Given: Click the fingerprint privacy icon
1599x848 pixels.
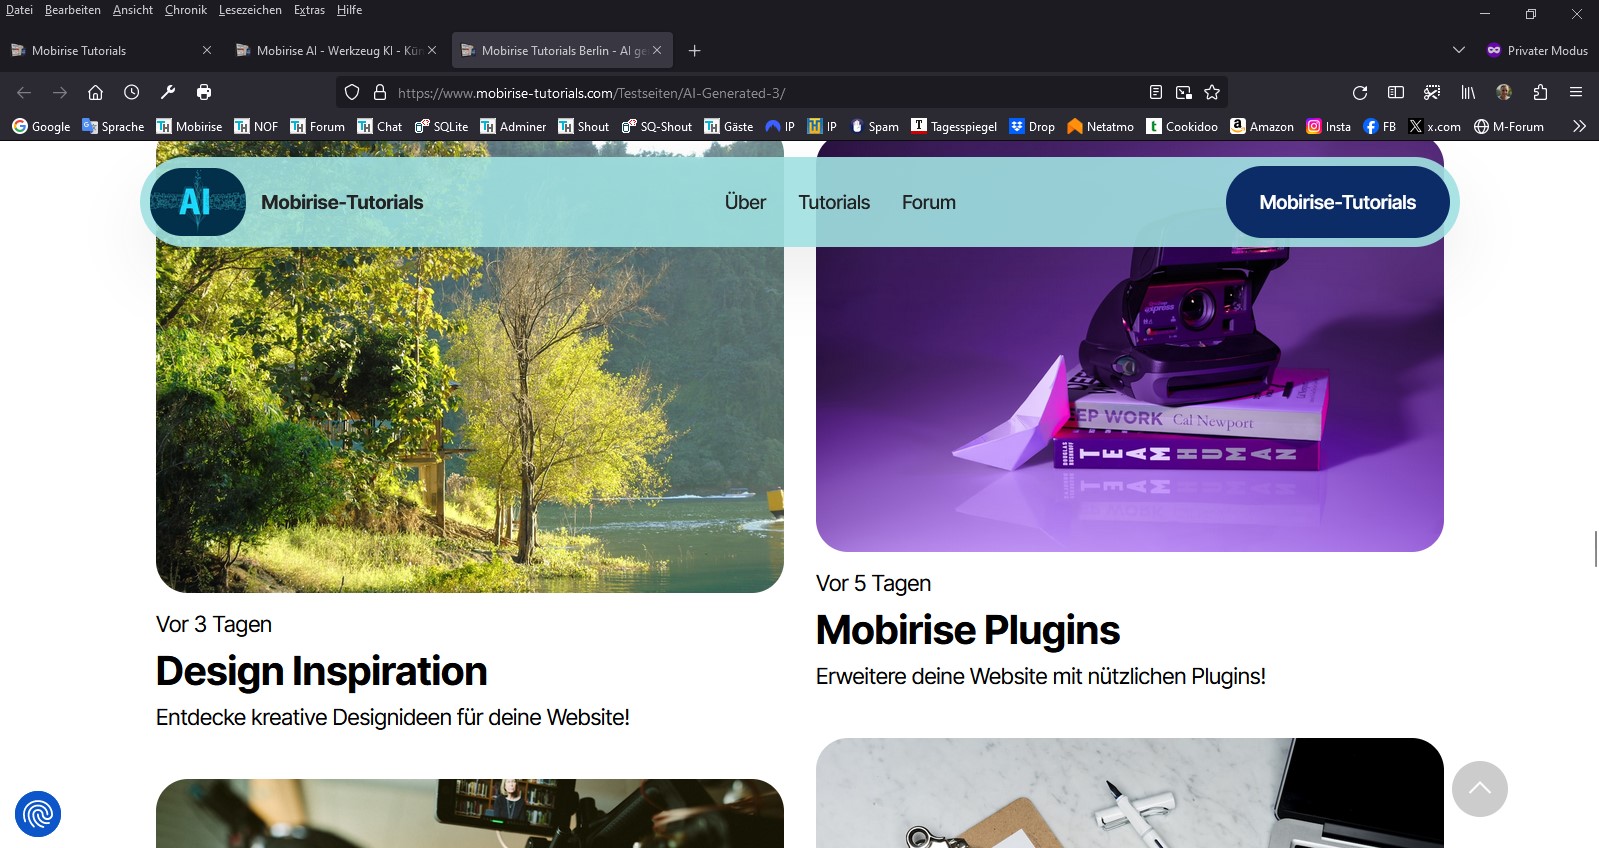Looking at the screenshot, I should [x=38, y=814].
